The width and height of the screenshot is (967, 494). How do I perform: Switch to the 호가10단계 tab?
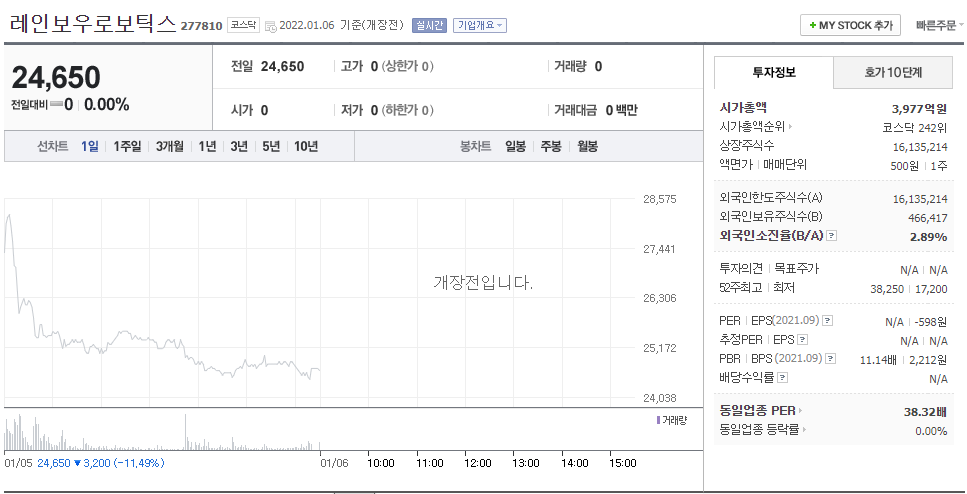893,72
